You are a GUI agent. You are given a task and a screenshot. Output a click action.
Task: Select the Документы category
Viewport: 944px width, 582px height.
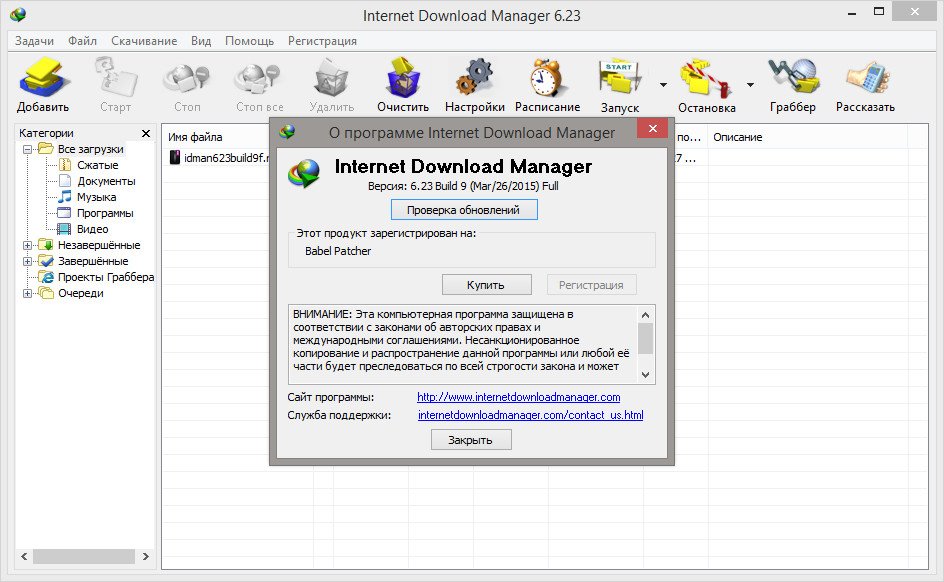tap(106, 181)
